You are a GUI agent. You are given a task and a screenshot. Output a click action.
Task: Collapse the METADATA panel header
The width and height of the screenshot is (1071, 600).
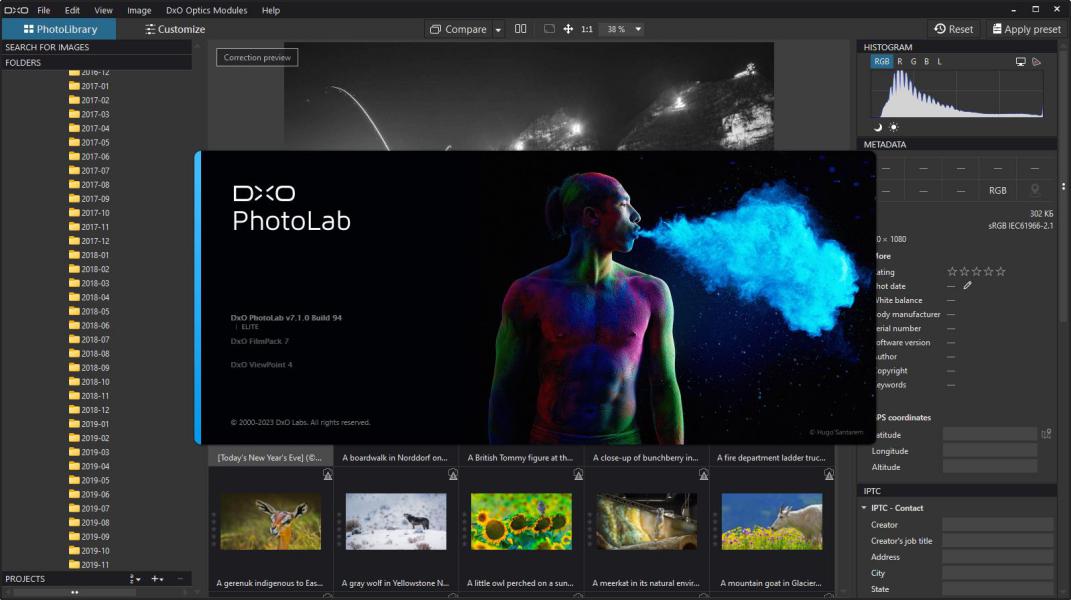(957, 144)
